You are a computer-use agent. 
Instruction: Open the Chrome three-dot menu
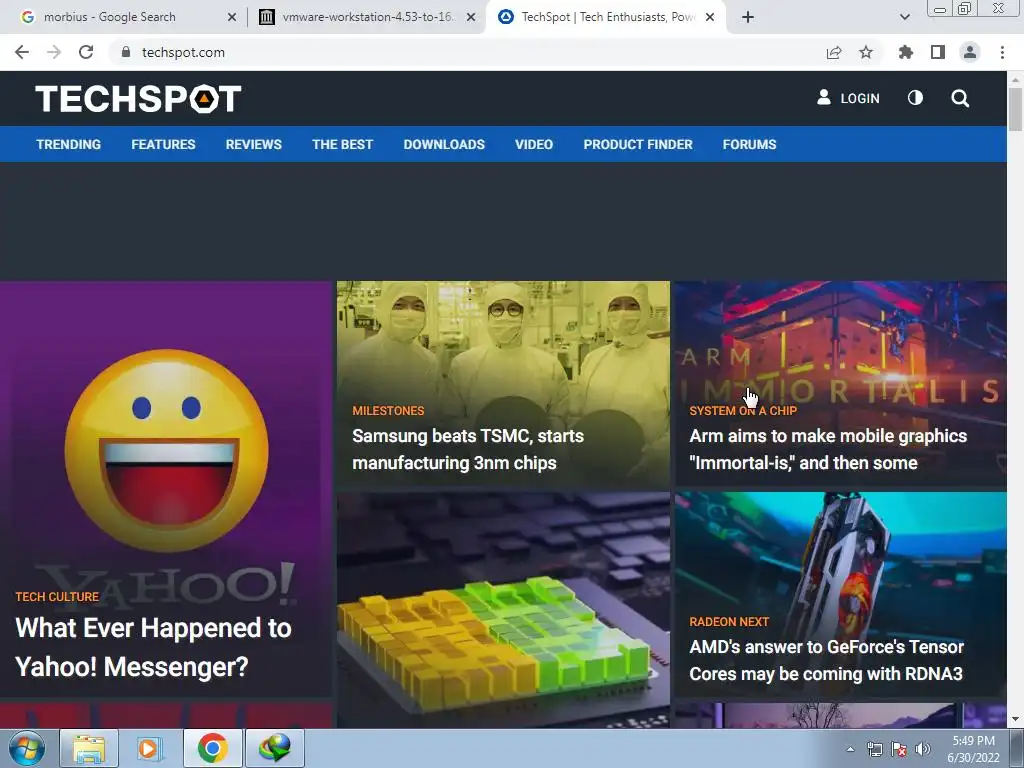coord(1002,52)
